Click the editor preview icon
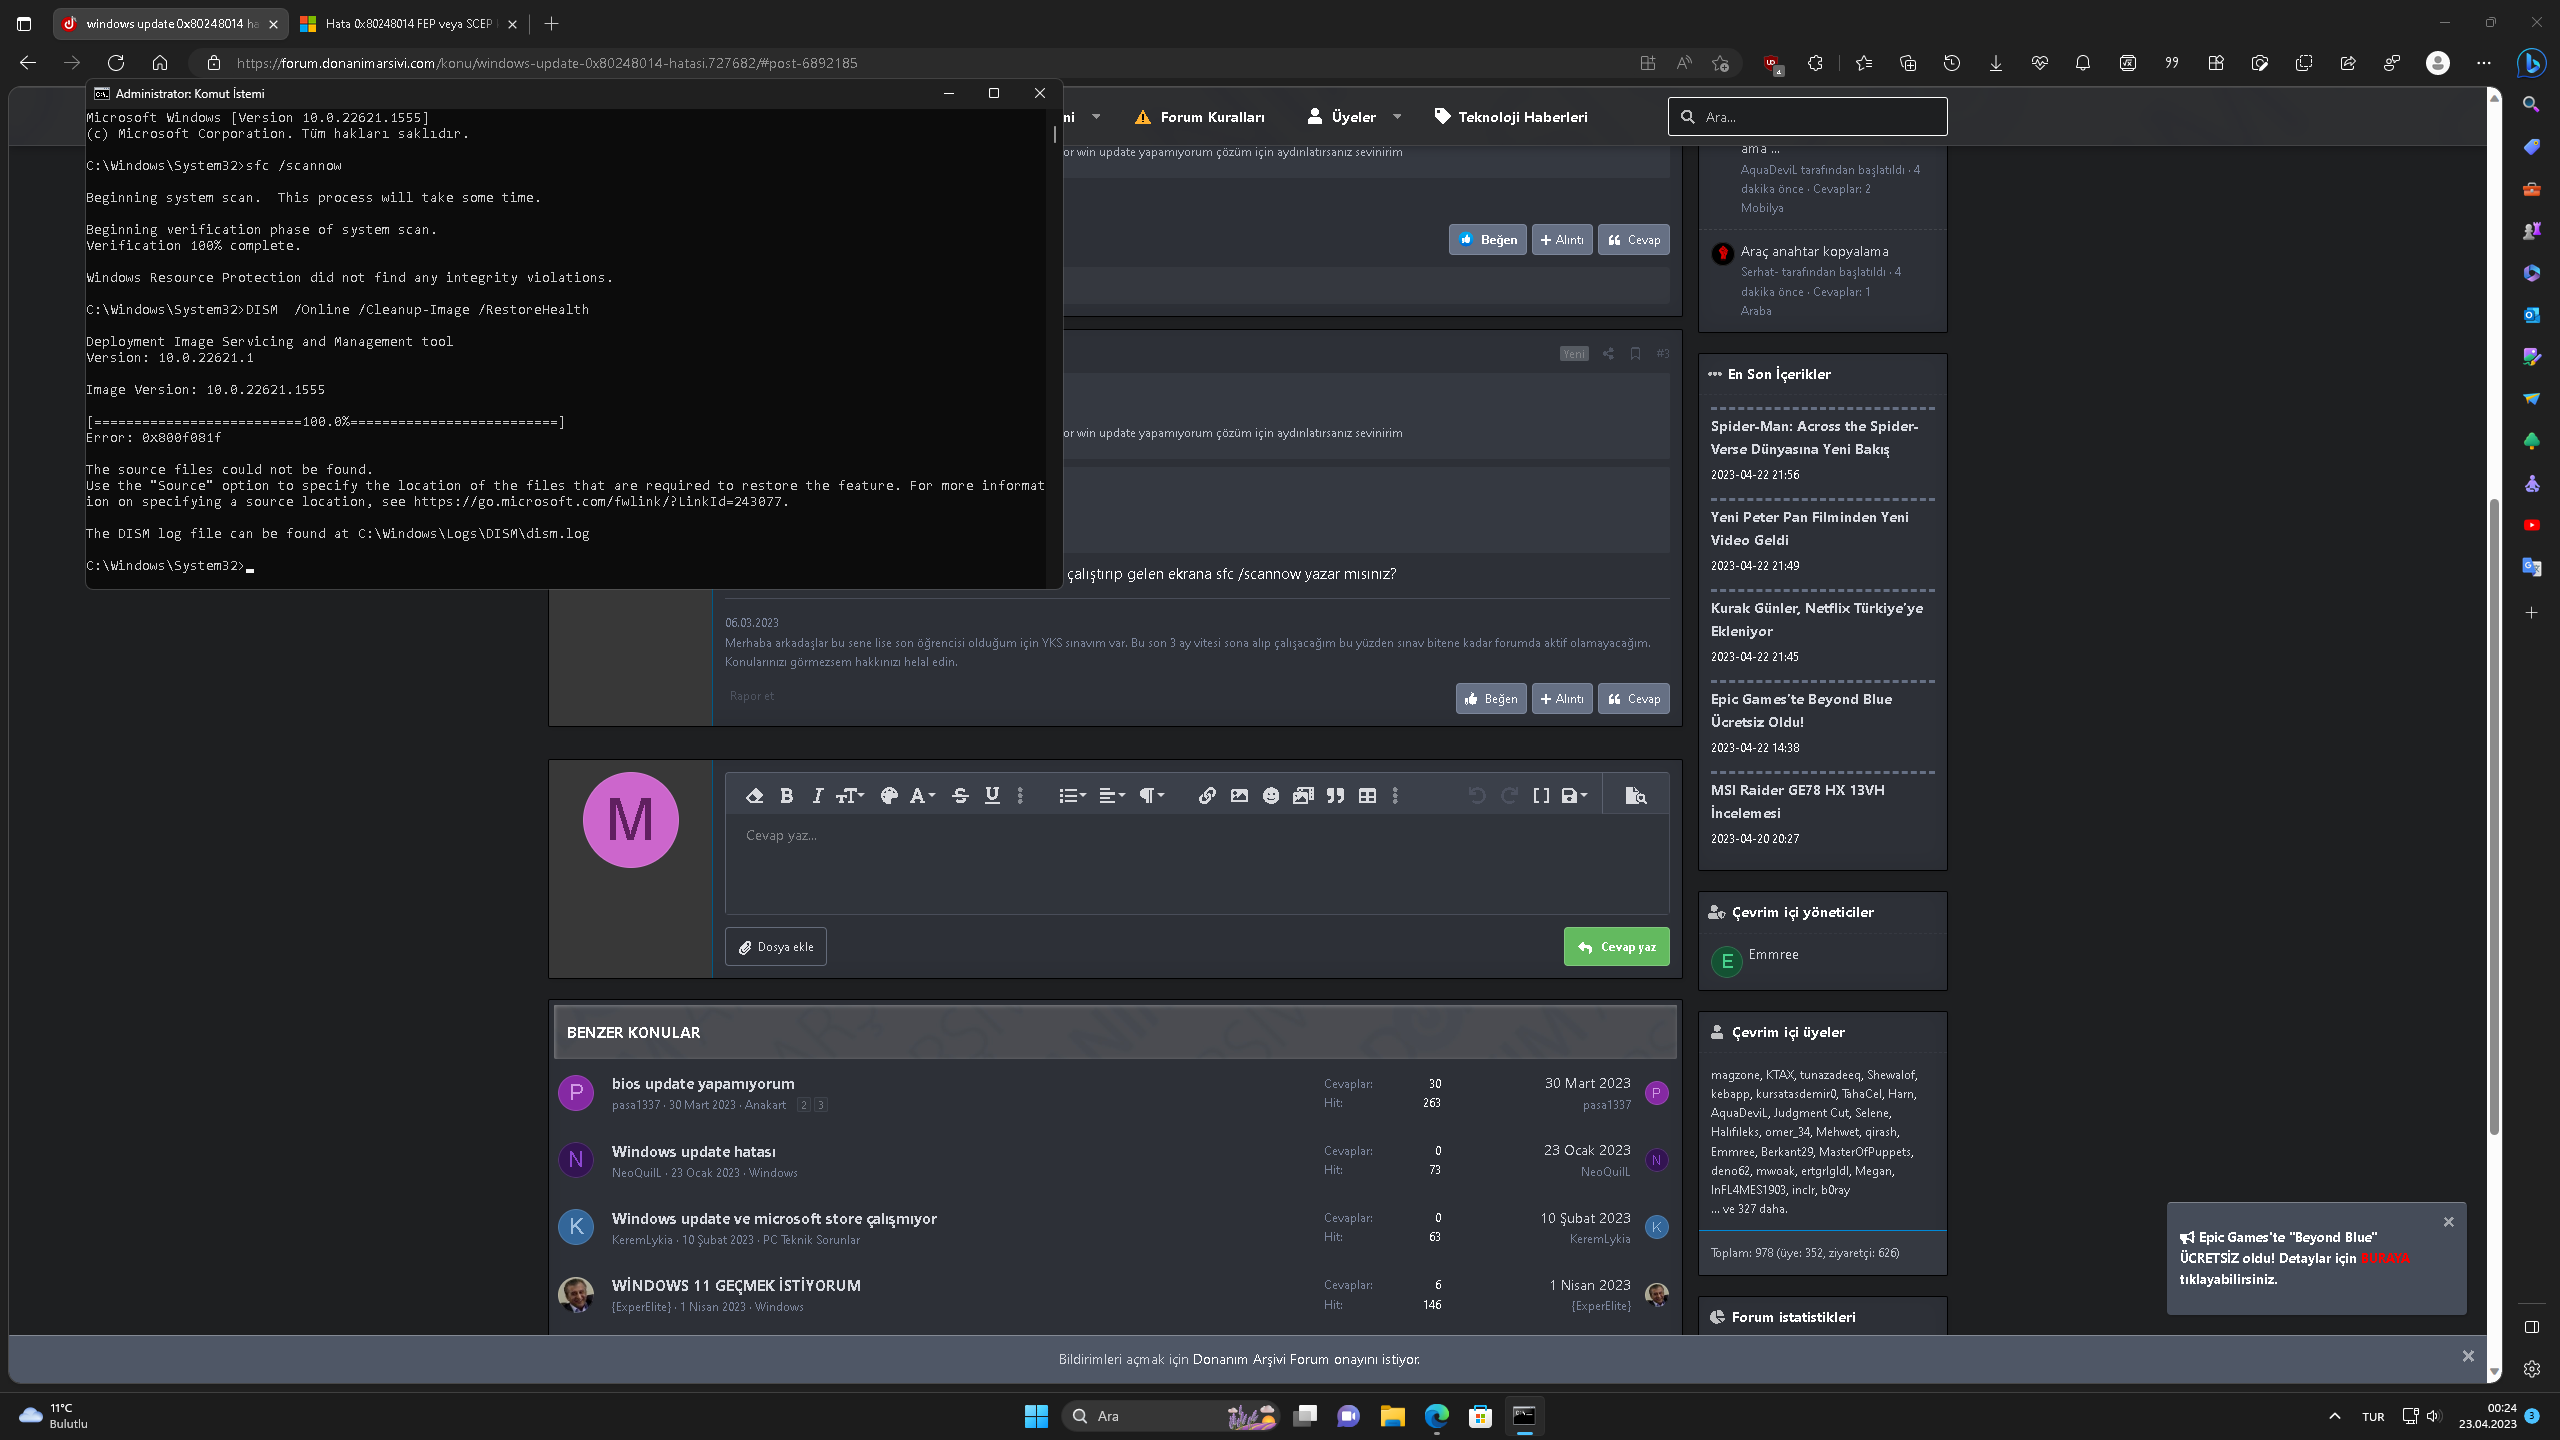Viewport: 2560px width, 1440px height. [1635, 795]
